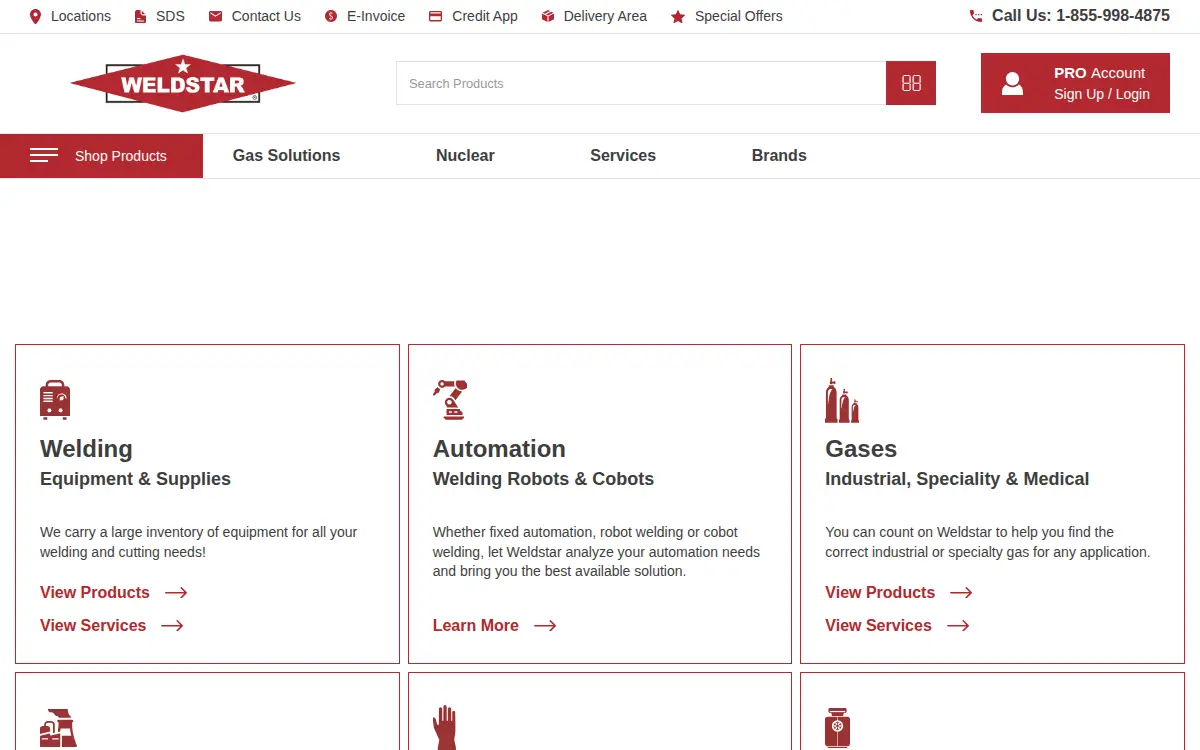Call the 1-855-998-4875 number link
This screenshot has height=750, width=1200.
tap(1081, 16)
